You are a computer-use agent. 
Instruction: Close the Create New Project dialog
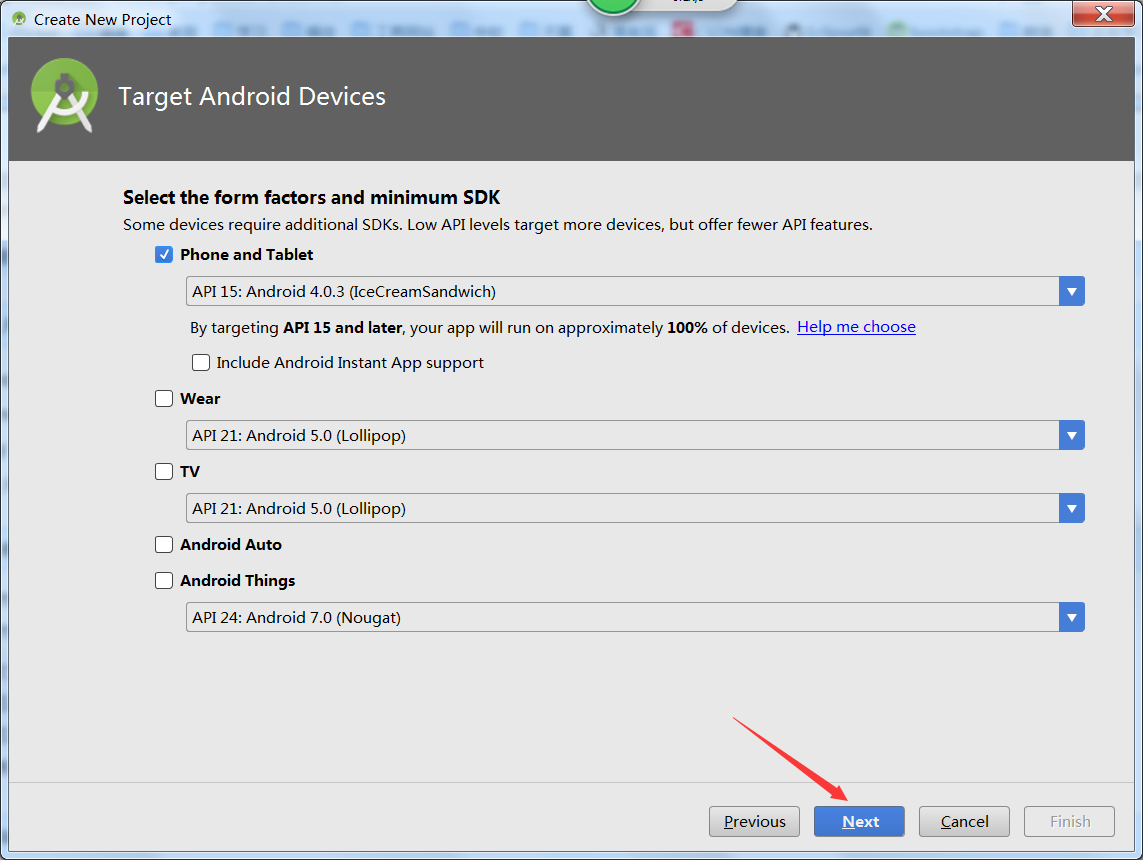pyautogui.click(x=1103, y=14)
